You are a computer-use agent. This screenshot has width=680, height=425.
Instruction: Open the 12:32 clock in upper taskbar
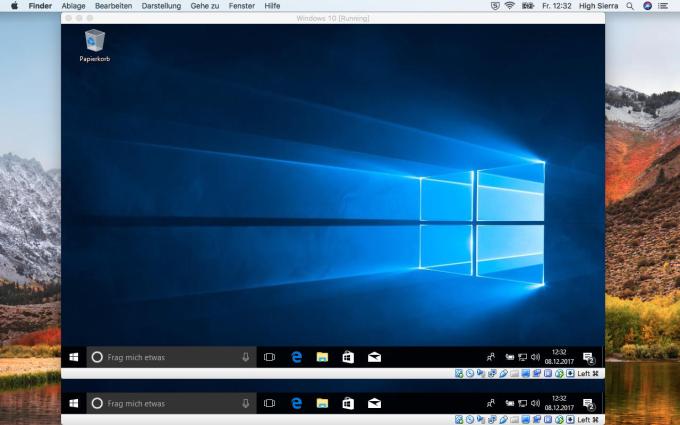tap(559, 356)
